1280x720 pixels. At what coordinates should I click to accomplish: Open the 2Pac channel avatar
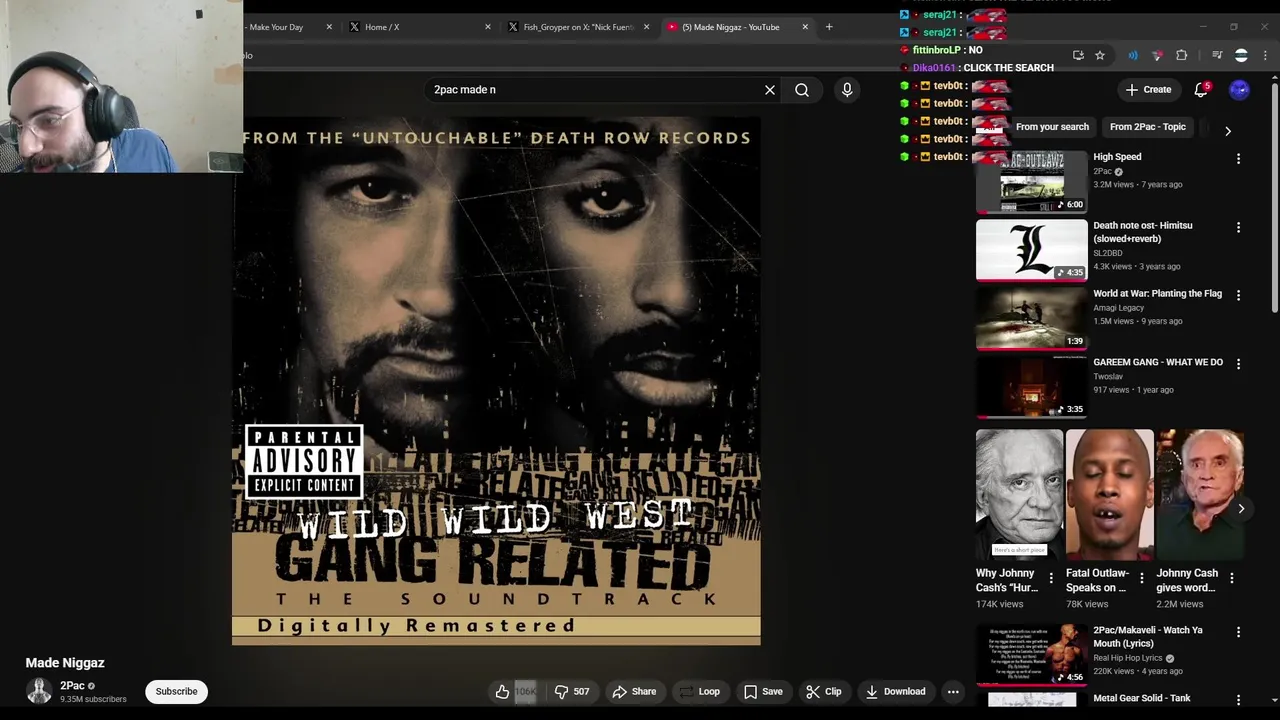tap(39, 691)
